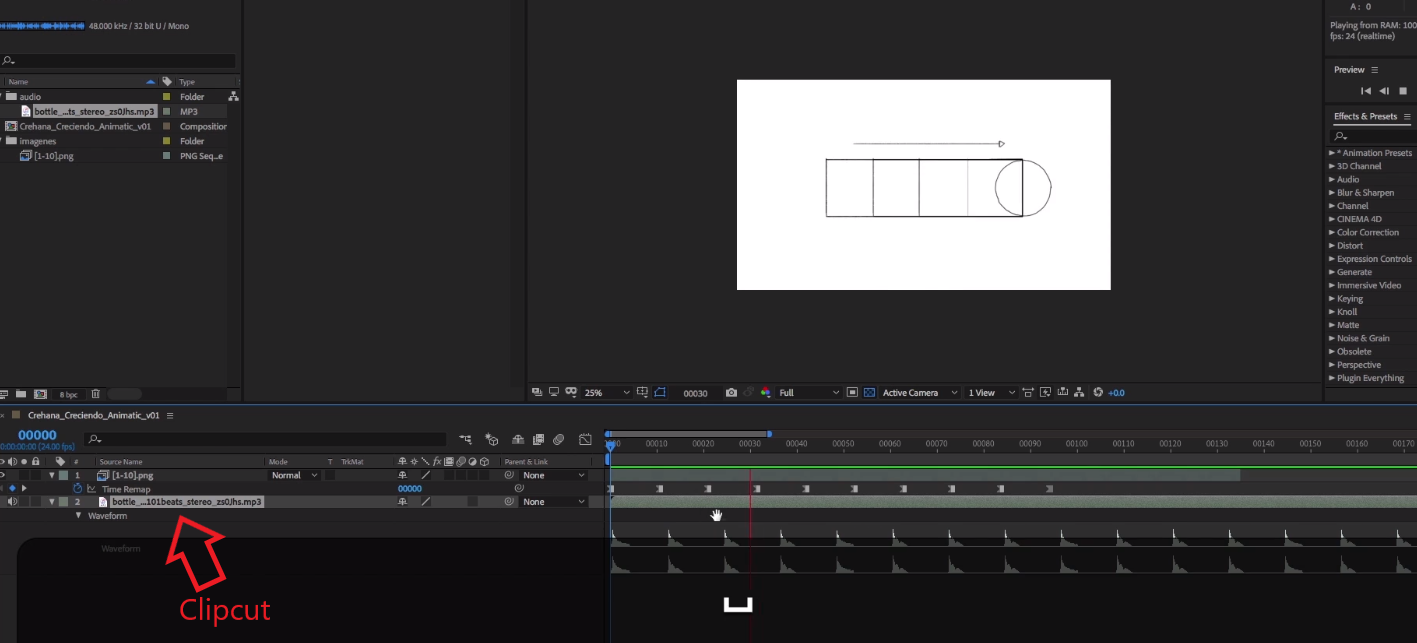Take a snapshot with the camera icon
This screenshot has width=1417, height=643.
pos(731,392)
